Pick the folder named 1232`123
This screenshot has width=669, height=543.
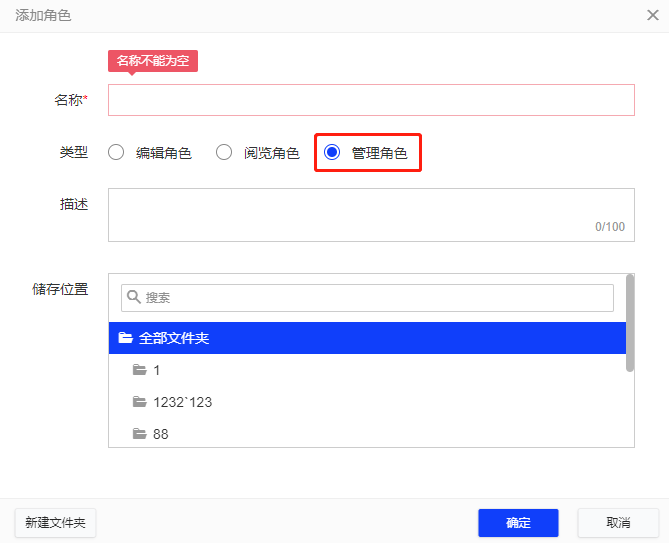[x=182, y=402]
